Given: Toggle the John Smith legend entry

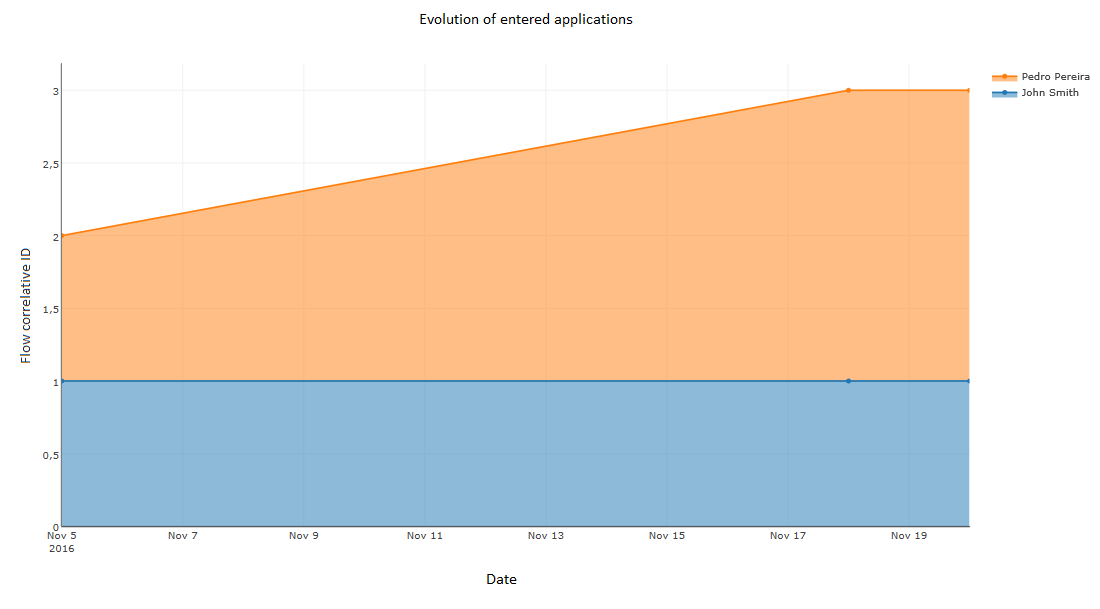Looking at the screenshot, I should [1035, 93].
